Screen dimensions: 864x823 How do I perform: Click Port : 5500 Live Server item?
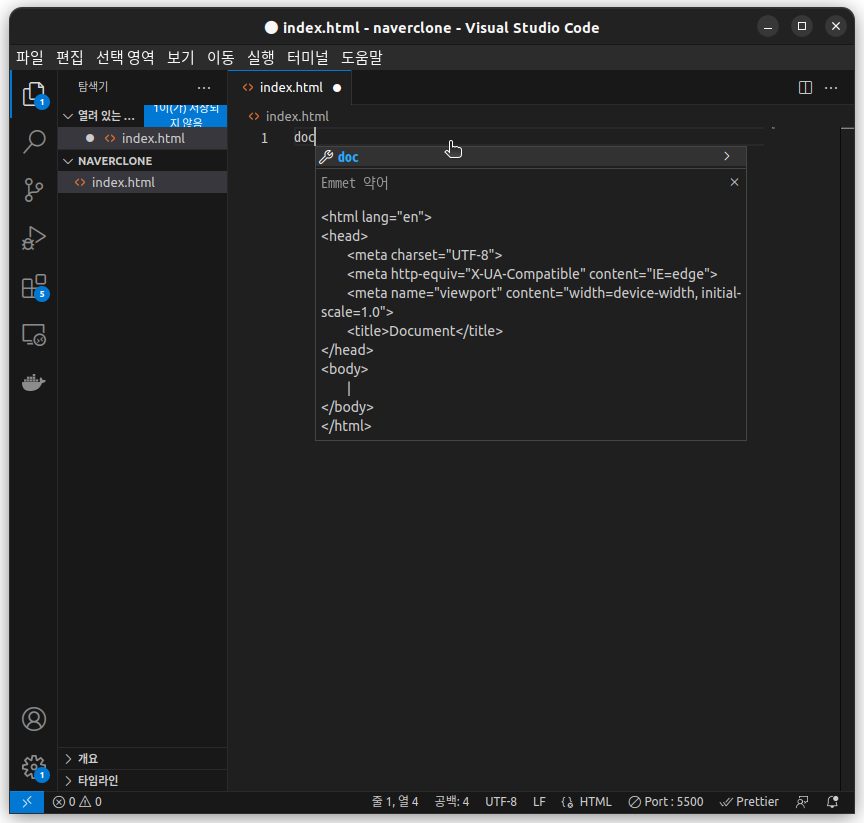click(666, 802)
